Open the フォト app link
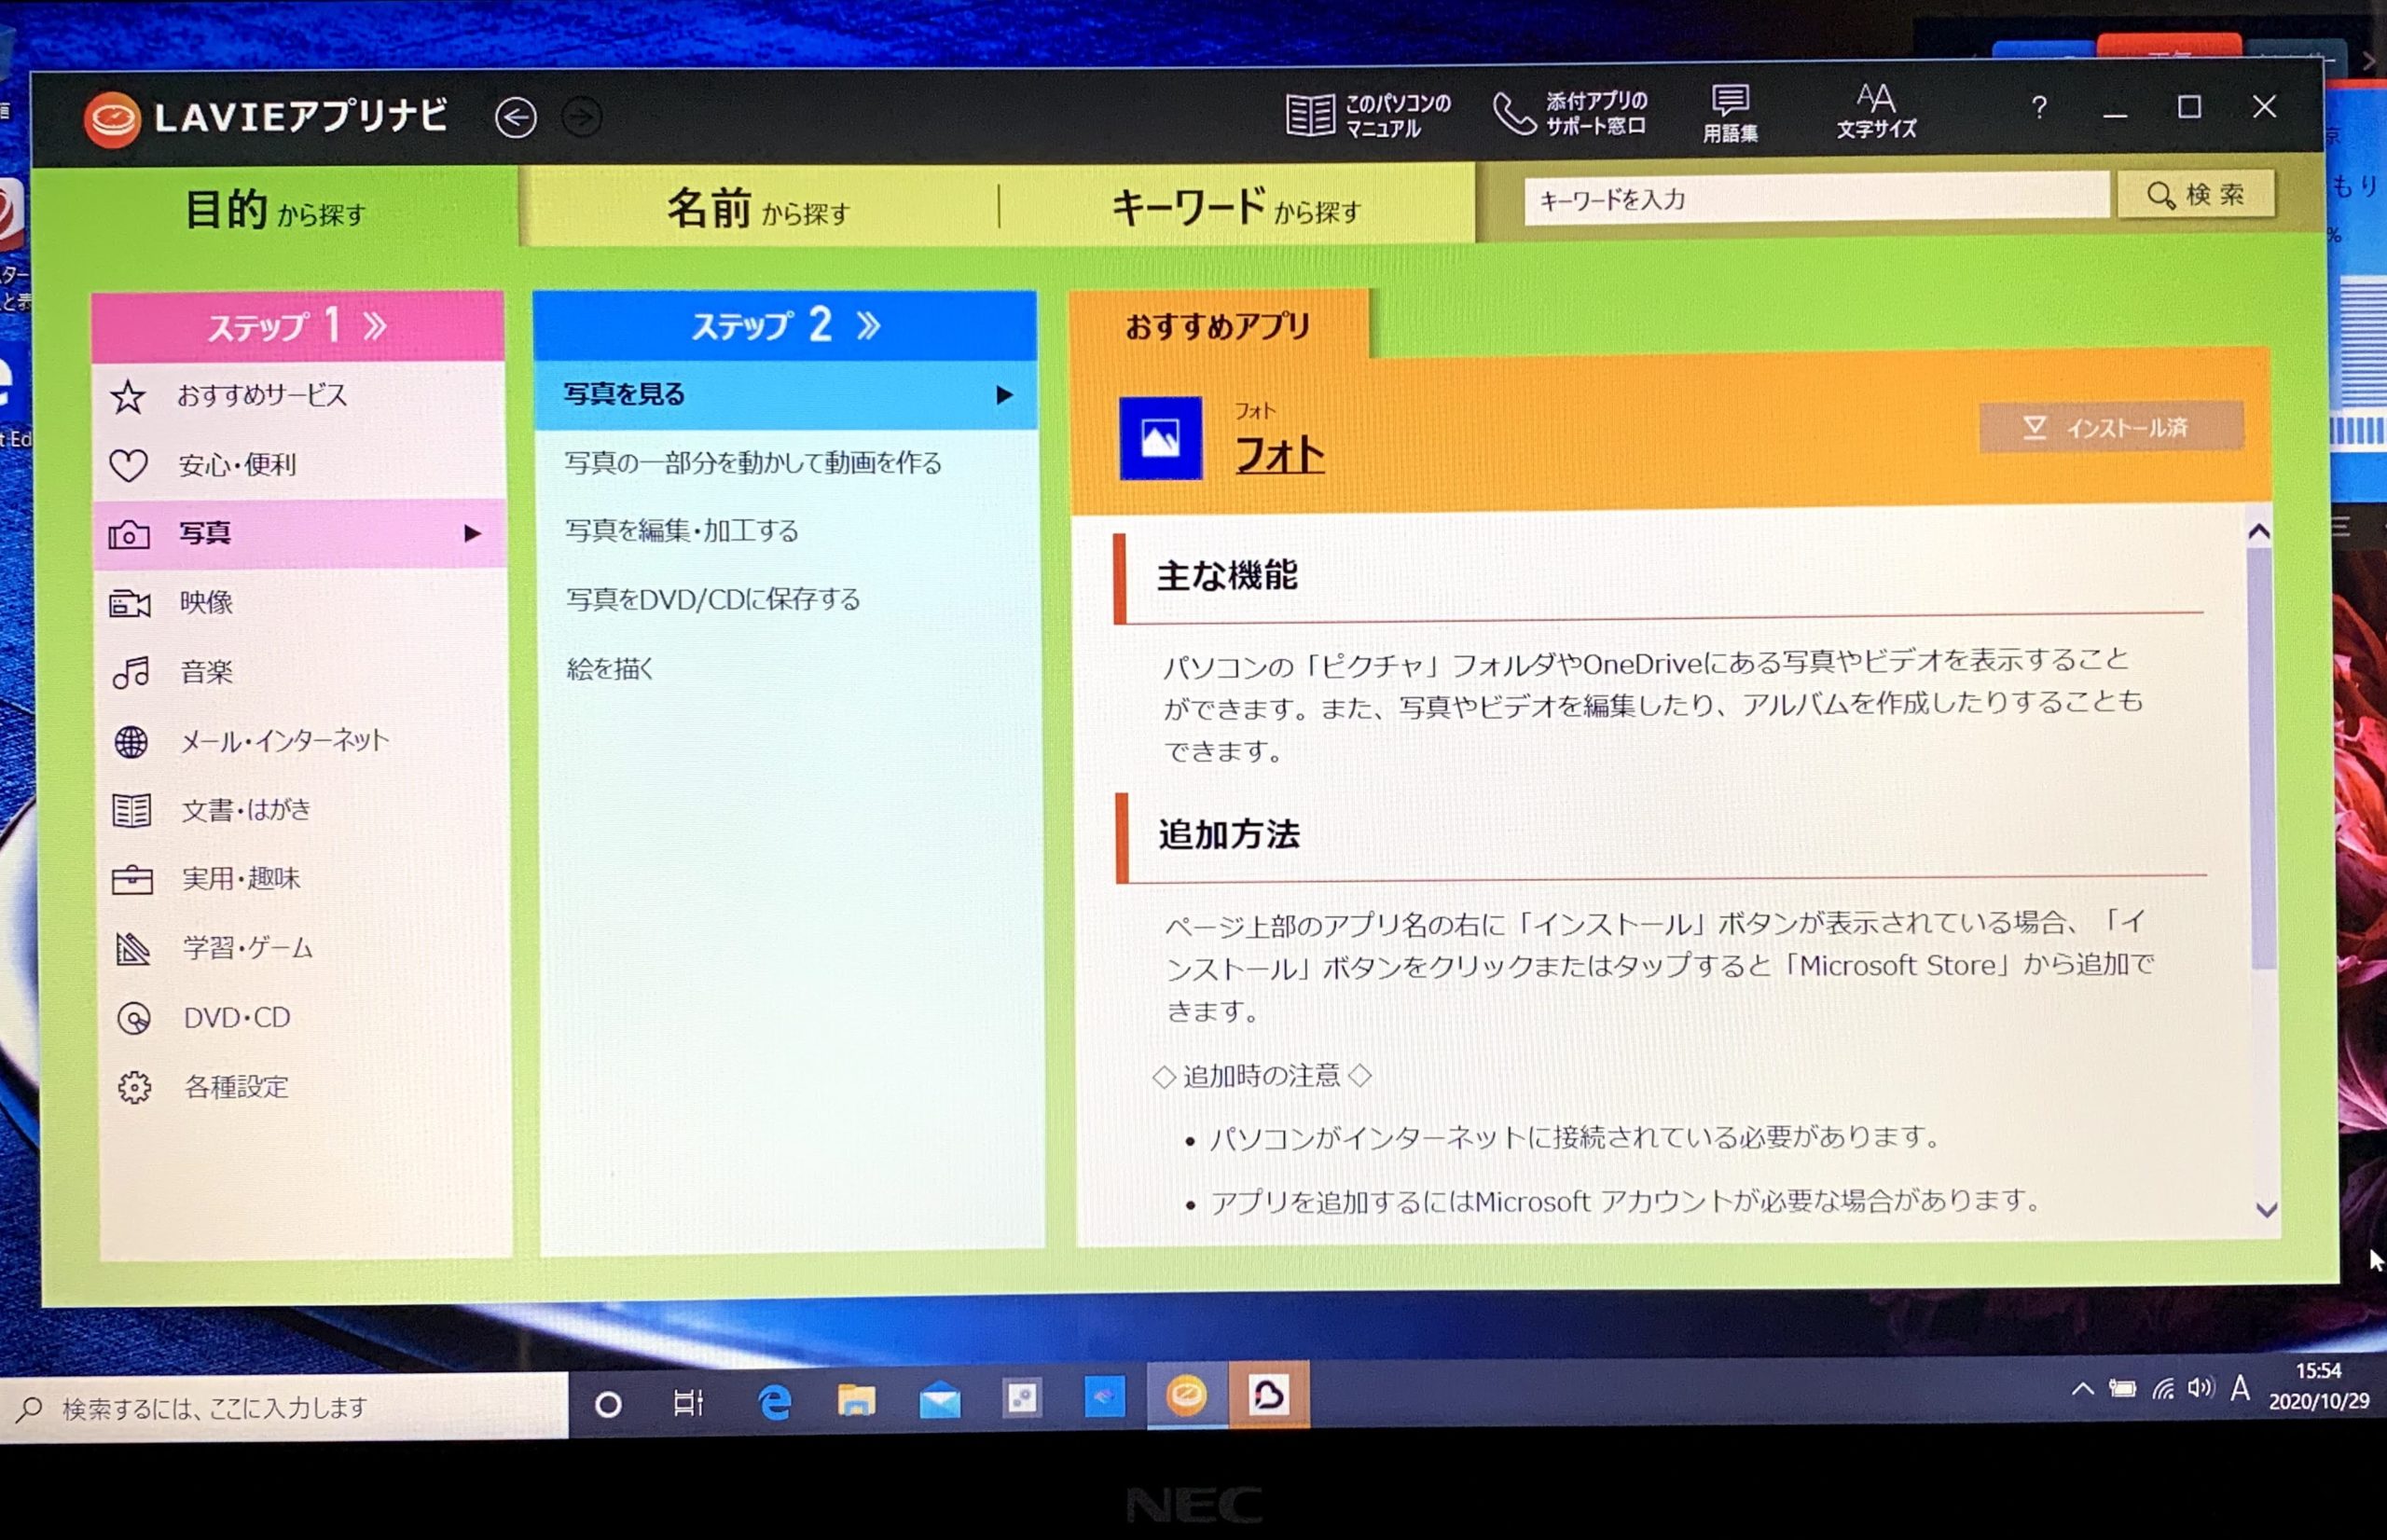The width and height of the screenshot is (2387, 1540). (x=1279, y=453)
